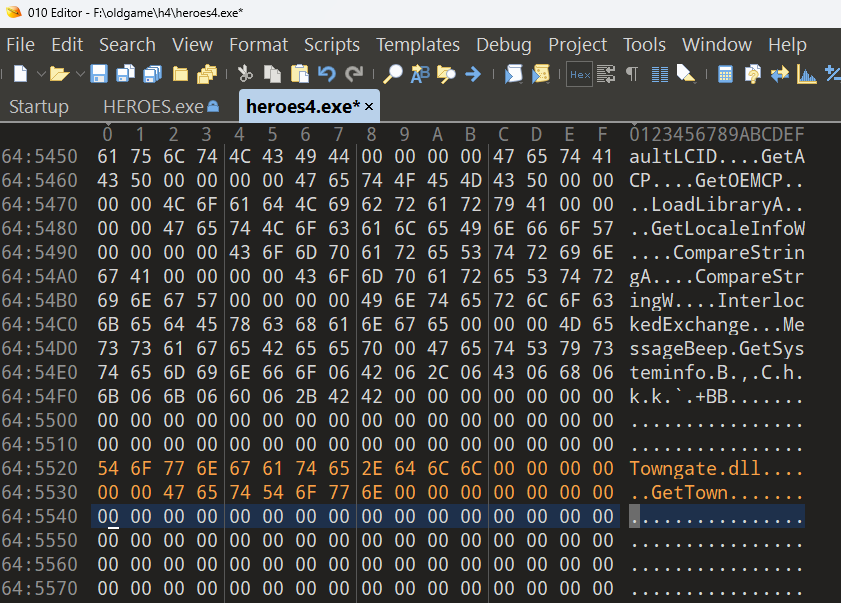Close the heroes4.exe* tab

pos(369,107)
